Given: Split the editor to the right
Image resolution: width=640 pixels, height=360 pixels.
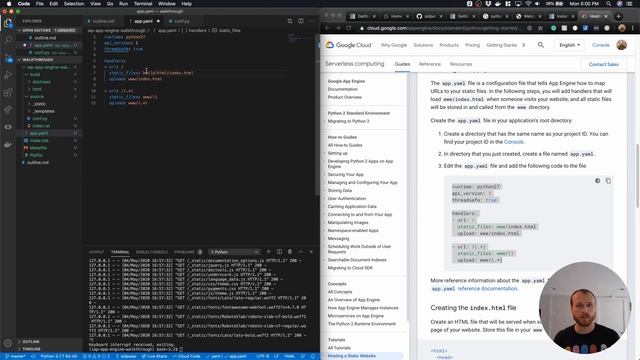Looking at the screenshot, I should pos(301,21).
